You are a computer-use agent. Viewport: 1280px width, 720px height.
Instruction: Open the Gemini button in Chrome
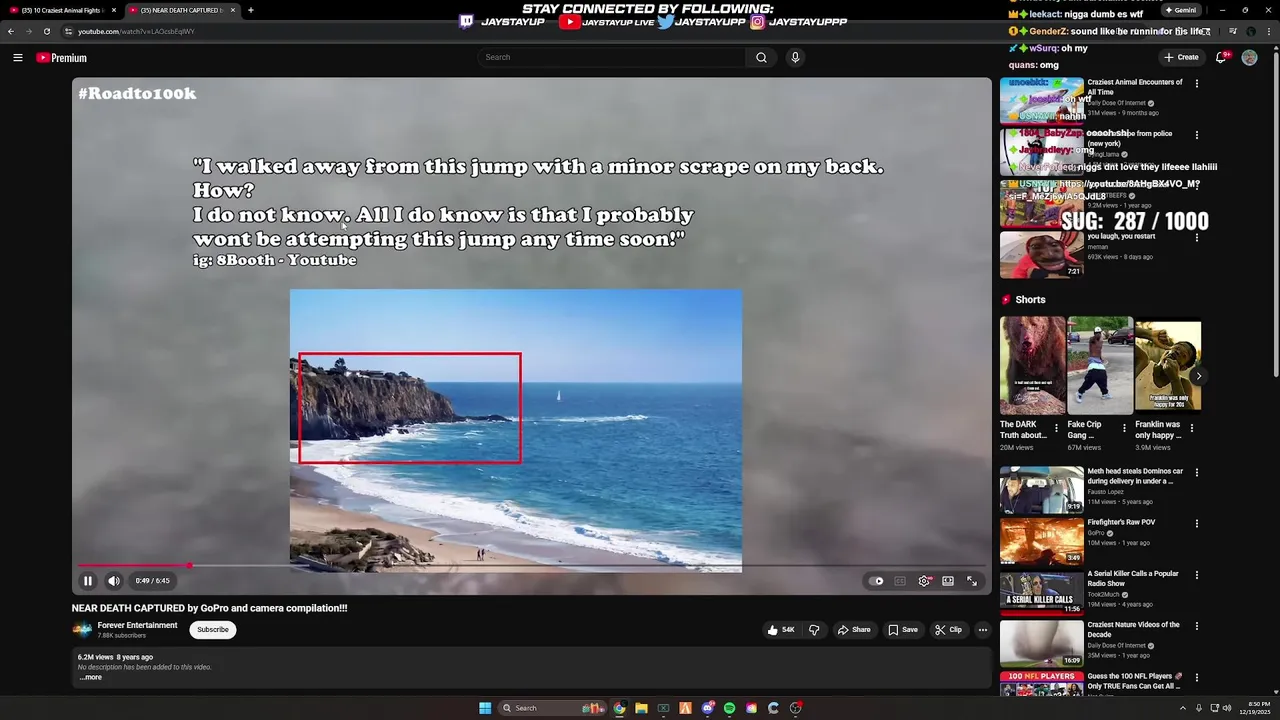click(1181, 10)
